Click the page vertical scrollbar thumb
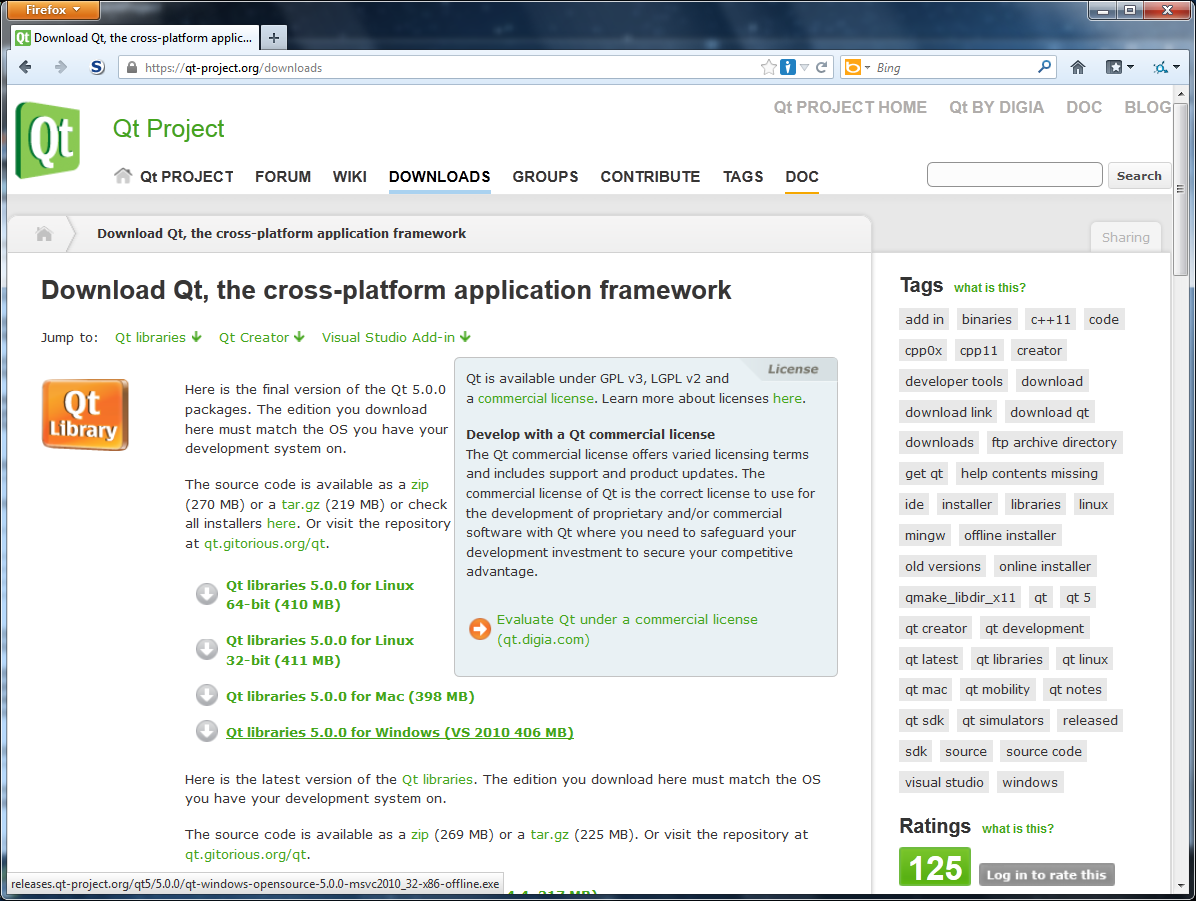 pyautogui.click(x=1180, y=188)
